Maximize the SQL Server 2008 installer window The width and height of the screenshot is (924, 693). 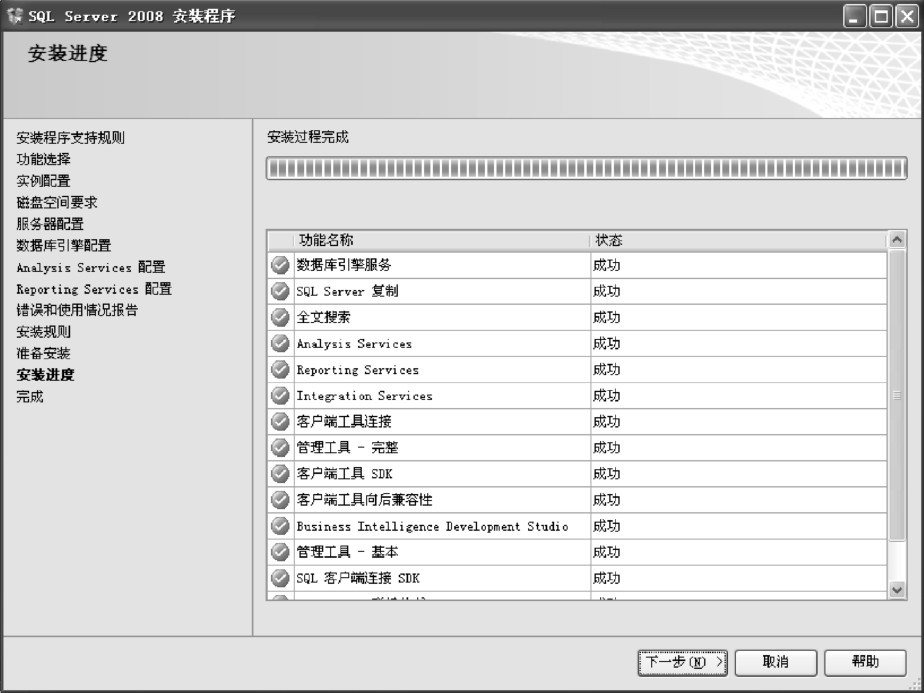(x=881, y=16)
